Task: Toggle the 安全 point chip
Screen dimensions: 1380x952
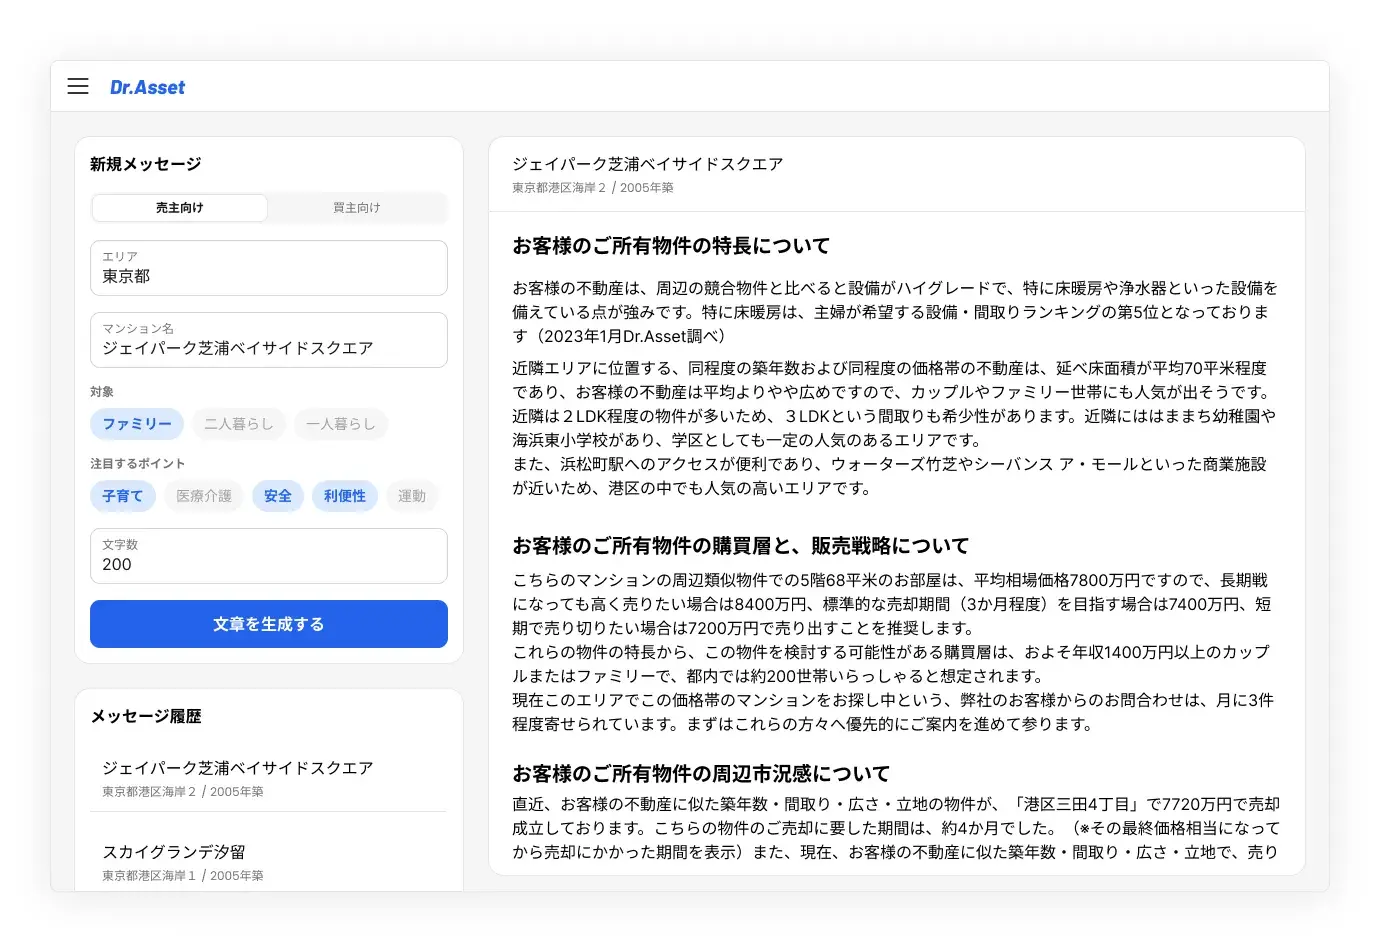Action: (x=278, y=496)
